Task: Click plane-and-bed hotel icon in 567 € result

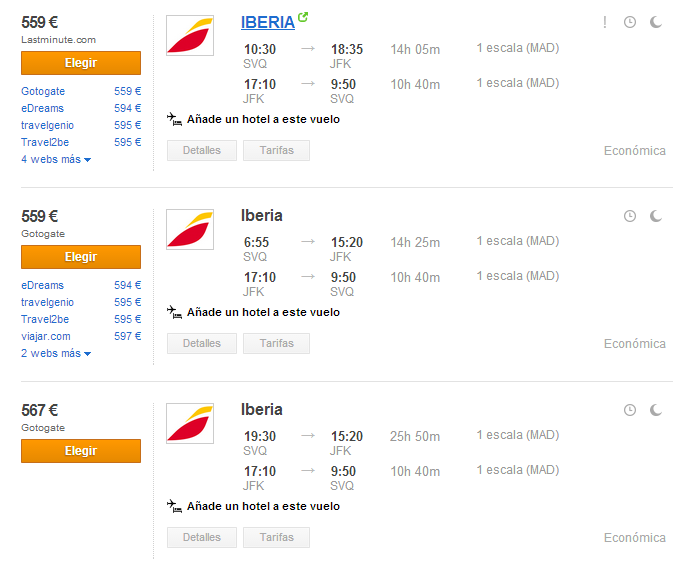Action: click(174, 505)
